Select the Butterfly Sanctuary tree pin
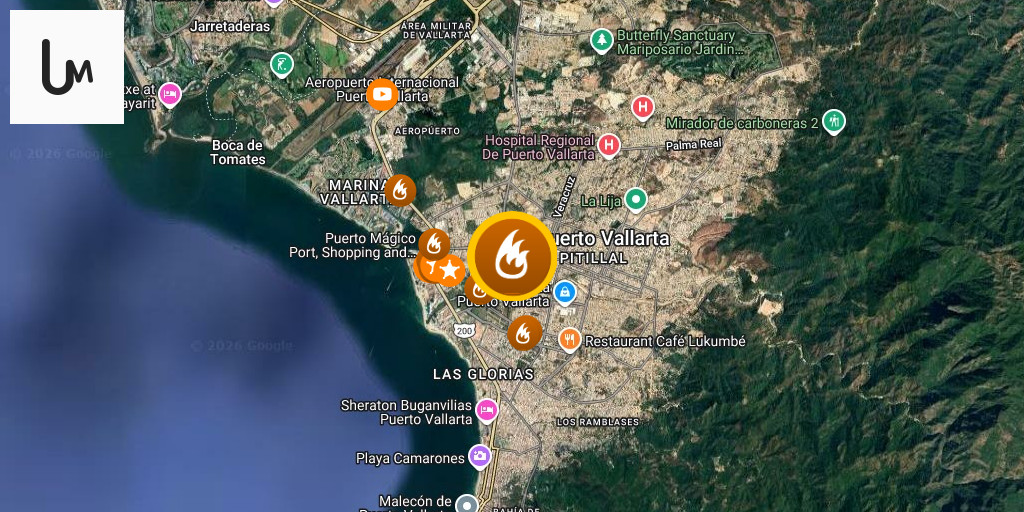Viewport: 1024px width, 512px height. pyautogui.click(x=601, y=40)
